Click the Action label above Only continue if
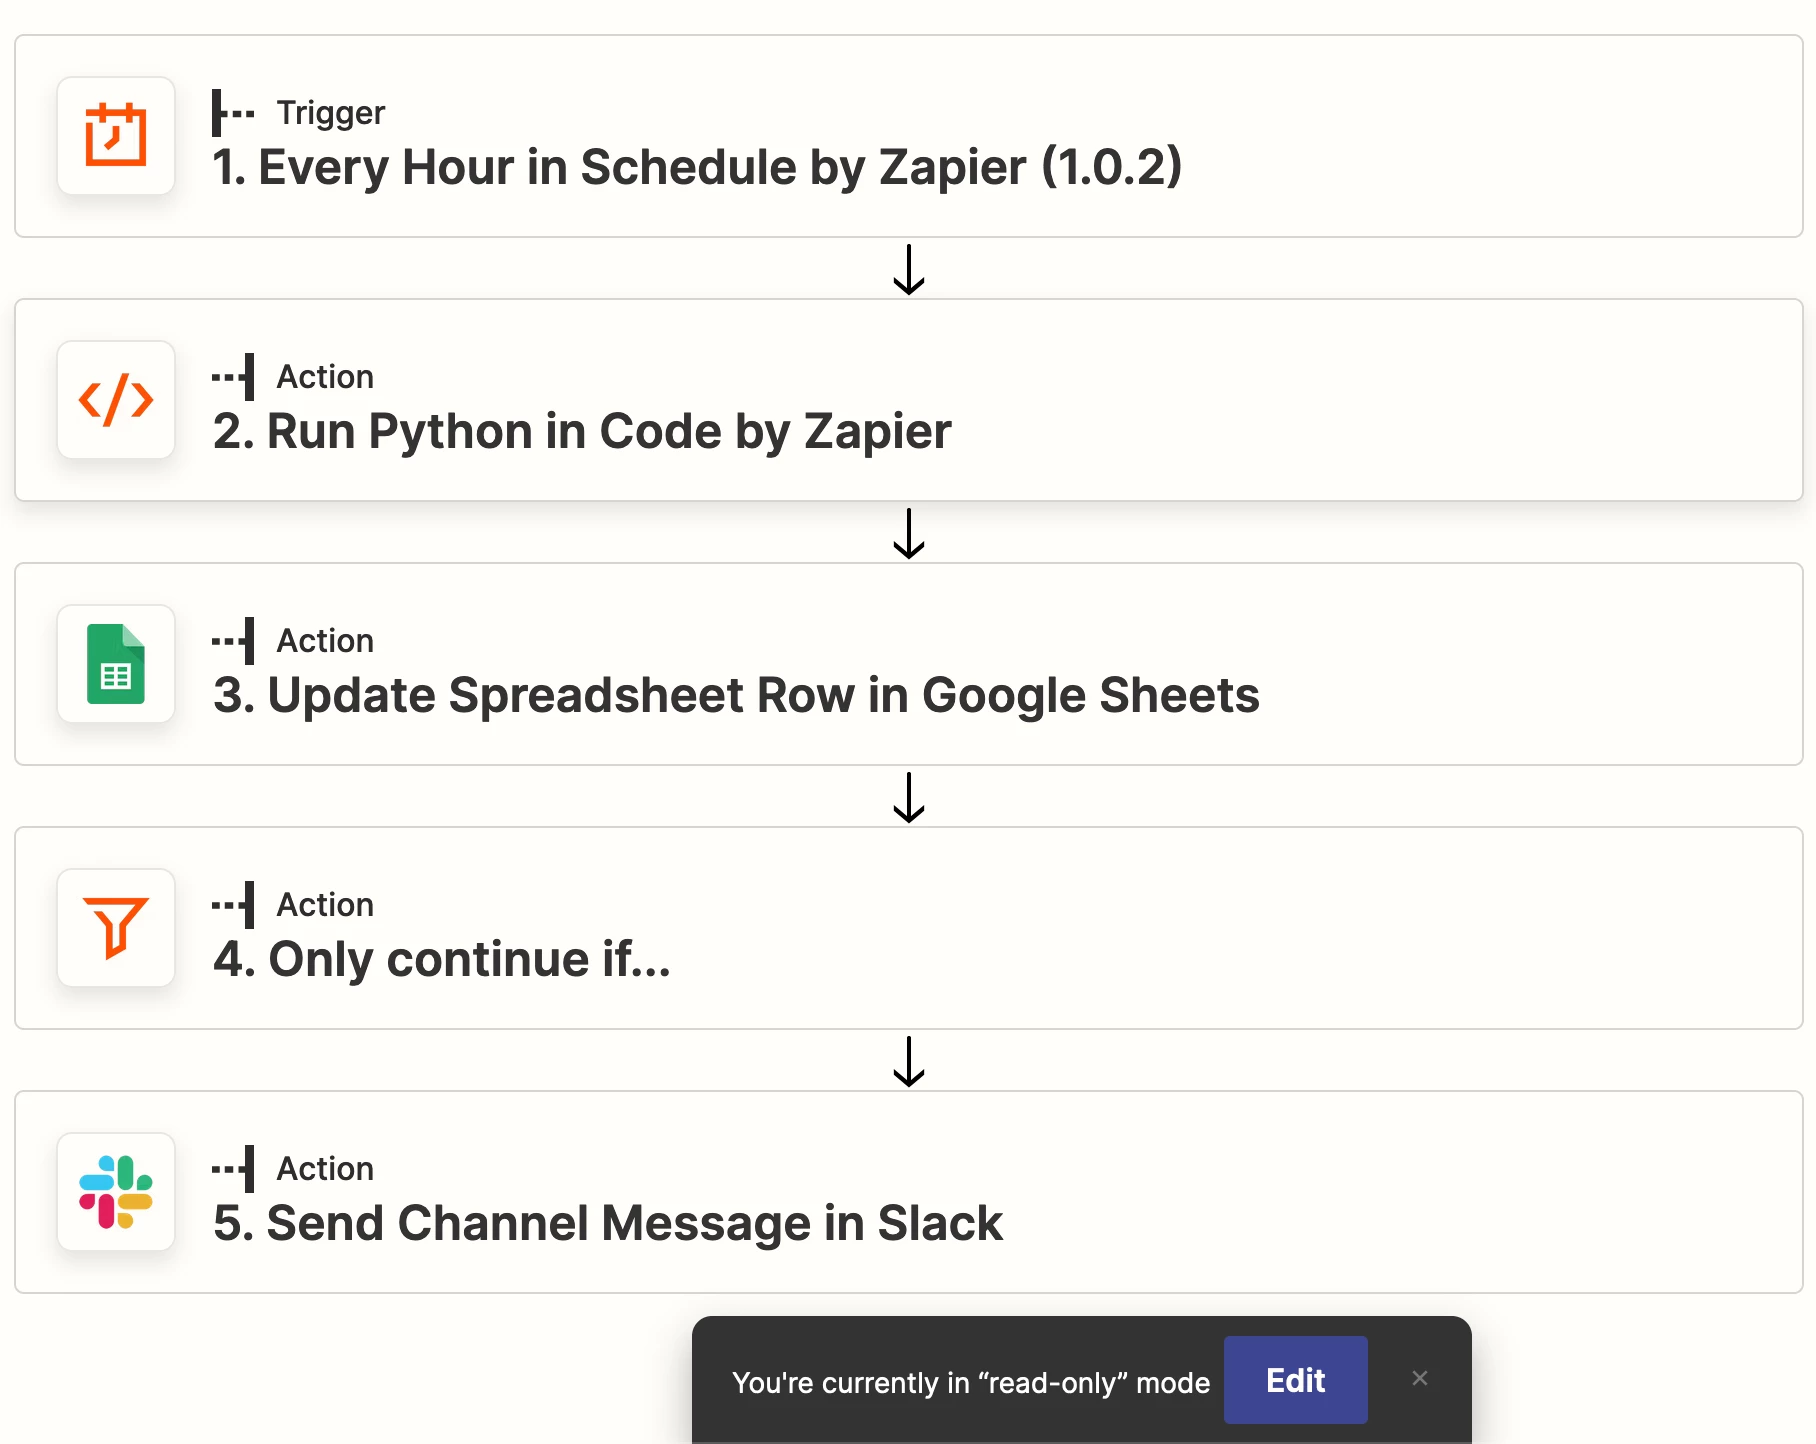Viewport: 1816px width, 1444px height. (x=325, y=905)
